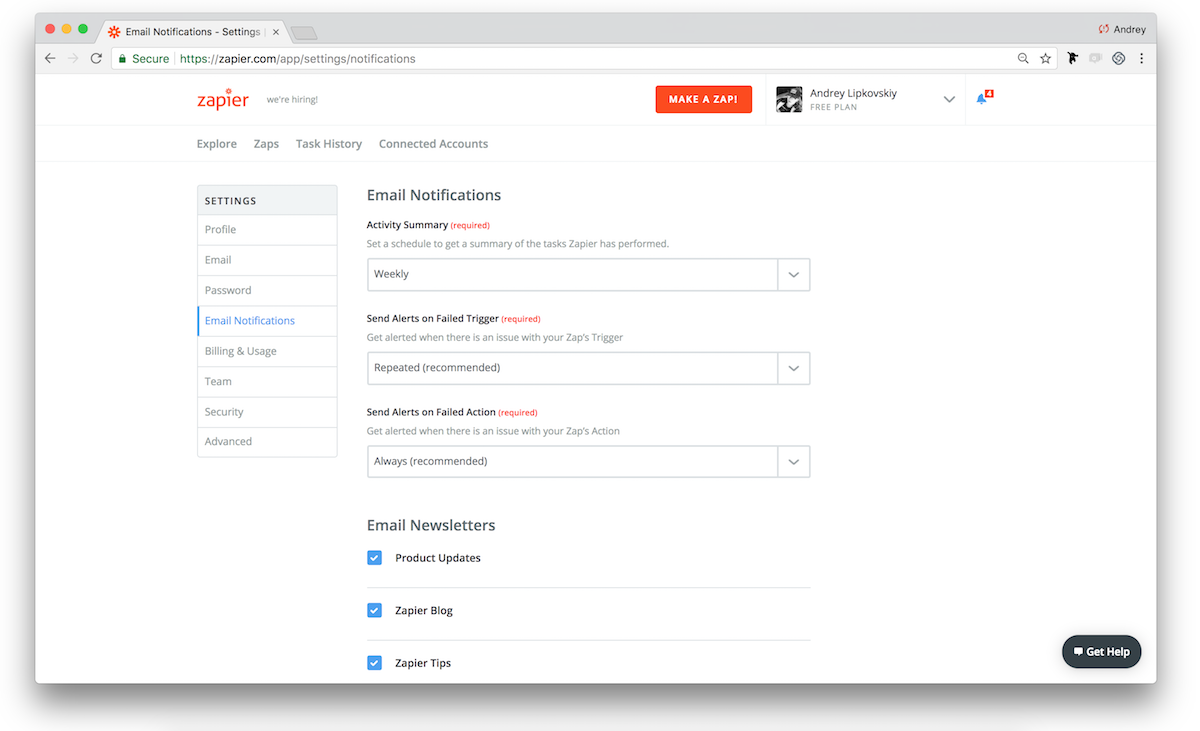Select Security in the settings sidebar

tap(267, 412)
